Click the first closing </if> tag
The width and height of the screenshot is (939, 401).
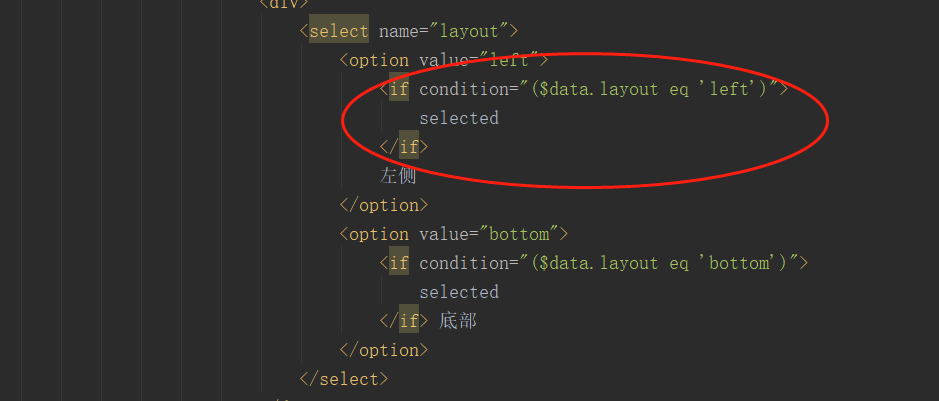coord(403,147)
